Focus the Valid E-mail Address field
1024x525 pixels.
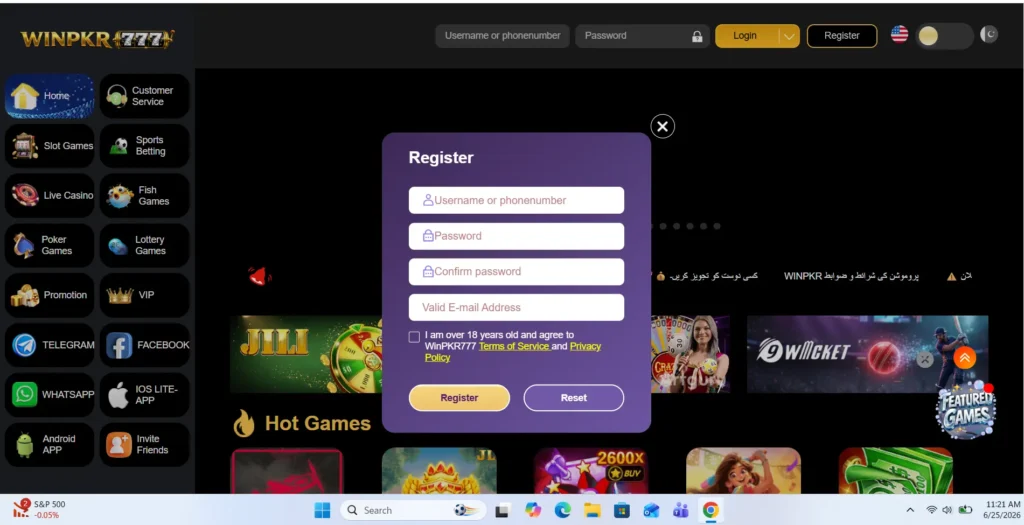point(516,308)
